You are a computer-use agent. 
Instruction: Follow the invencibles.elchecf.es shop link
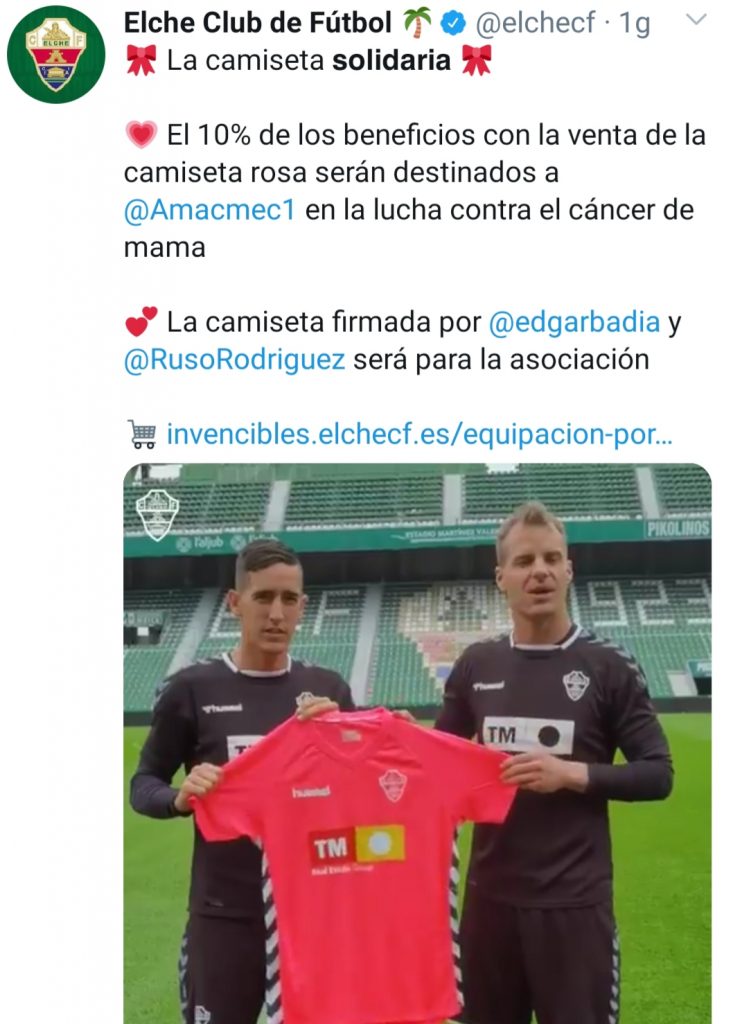(x=419, y=434)
